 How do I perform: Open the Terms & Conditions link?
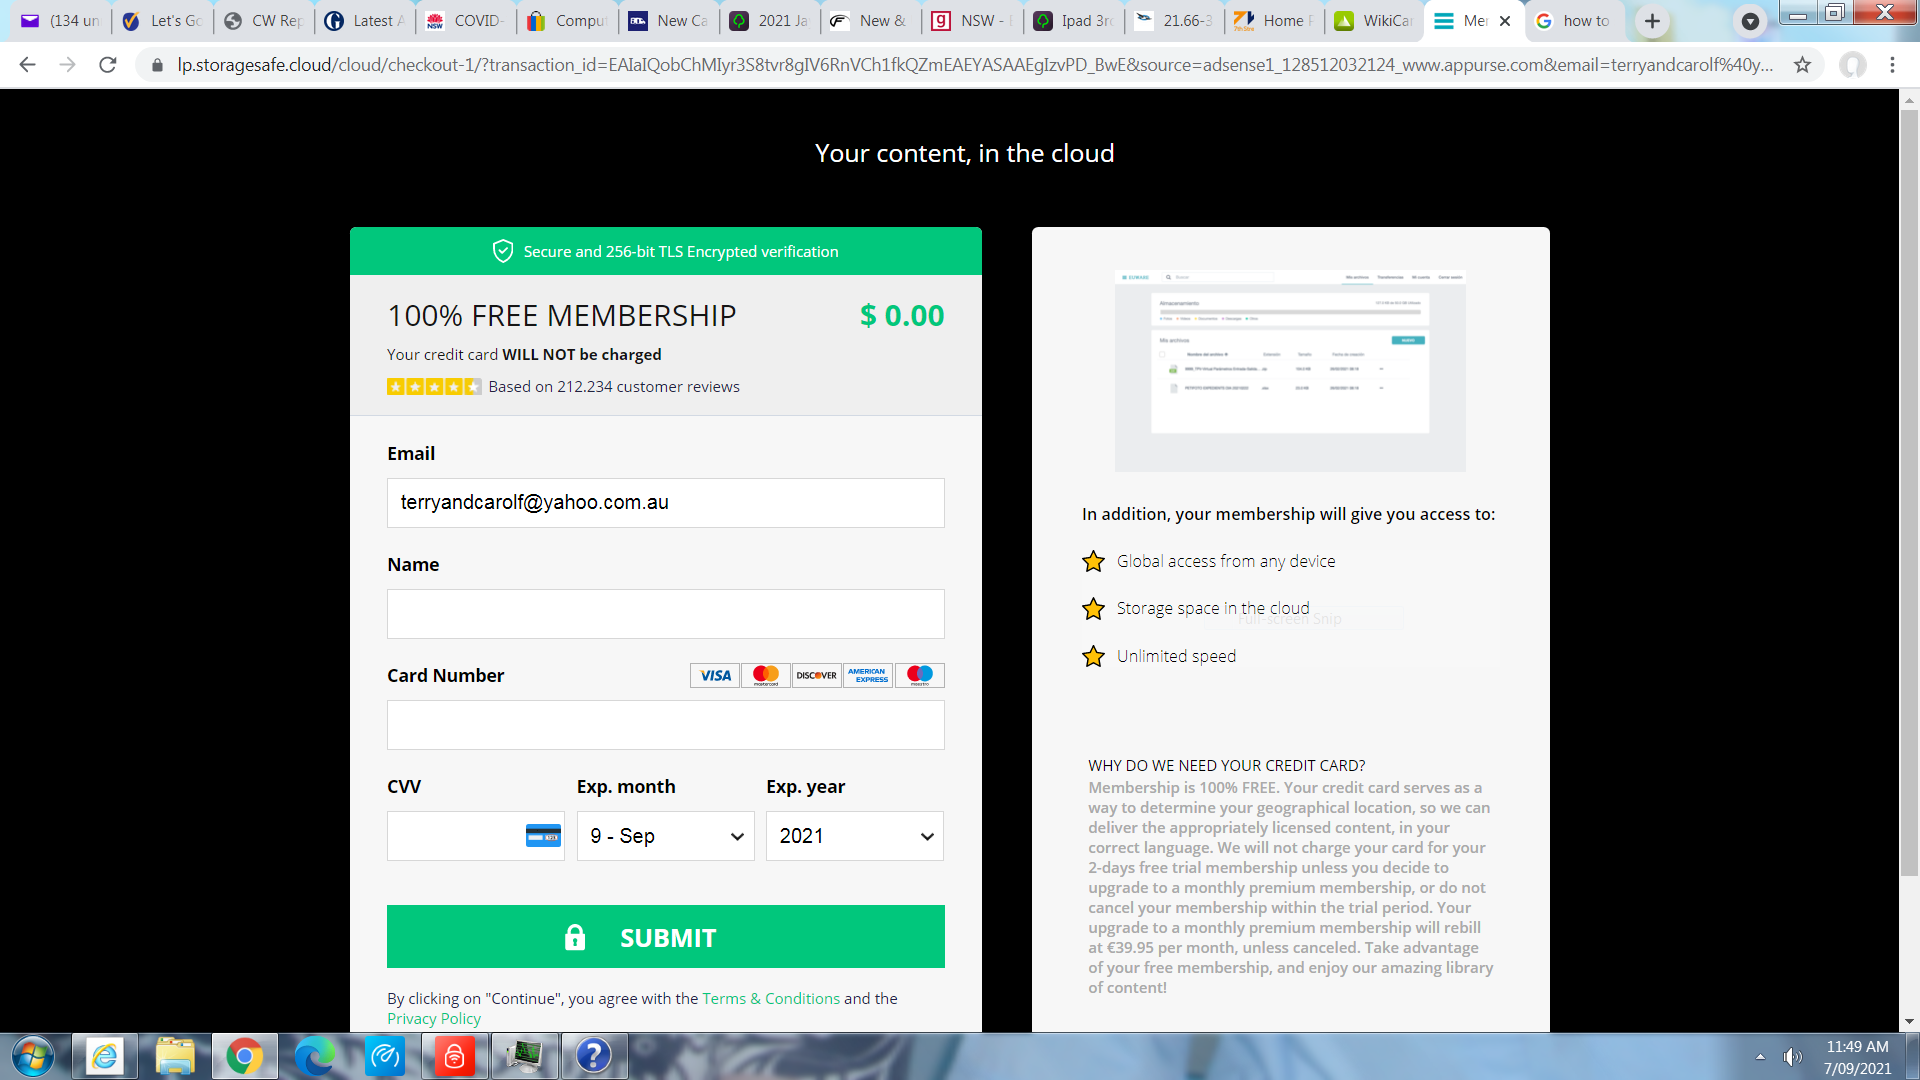click(770, 998)
